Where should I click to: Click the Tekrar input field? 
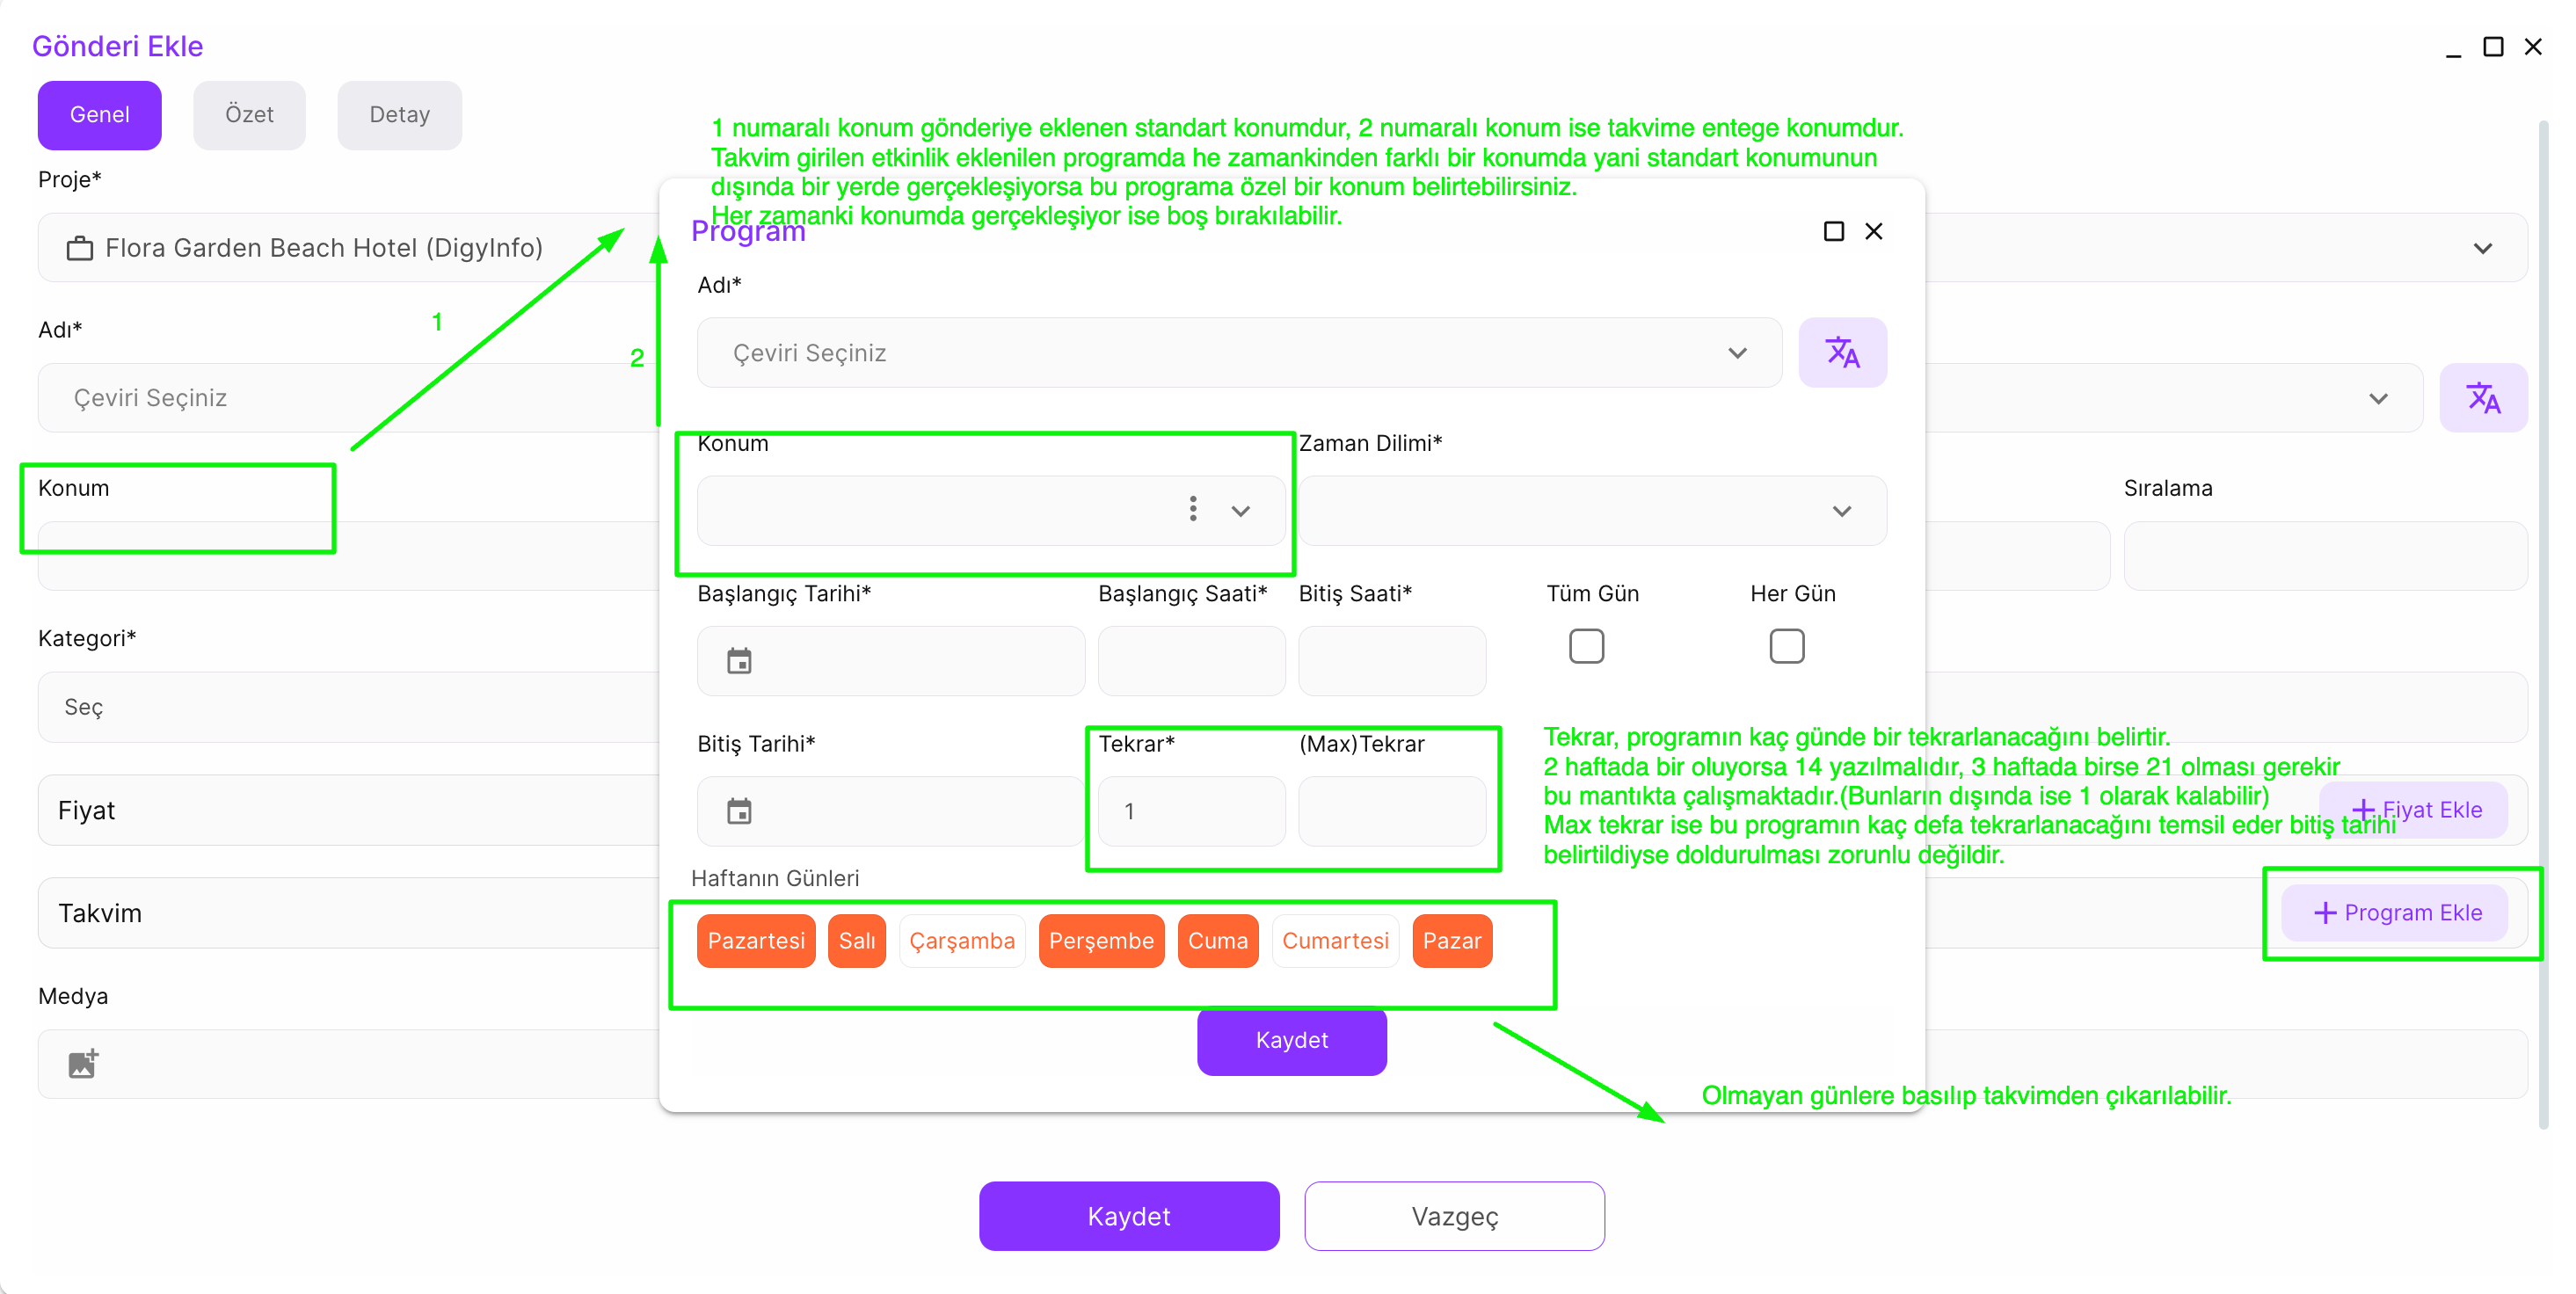click(1191, 811)
